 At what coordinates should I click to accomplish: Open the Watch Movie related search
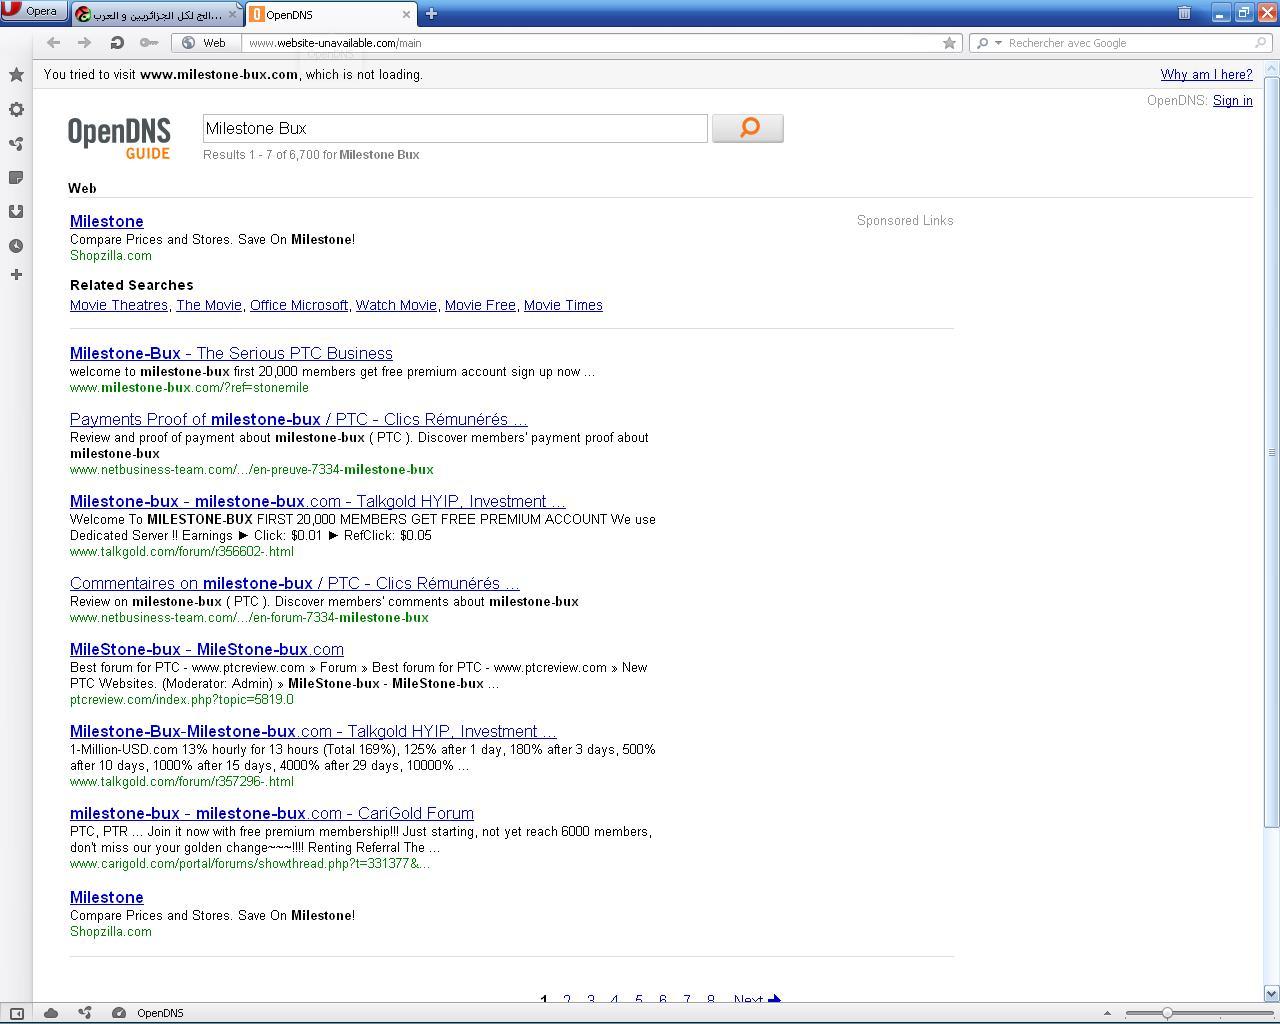[x=396, y=305]
